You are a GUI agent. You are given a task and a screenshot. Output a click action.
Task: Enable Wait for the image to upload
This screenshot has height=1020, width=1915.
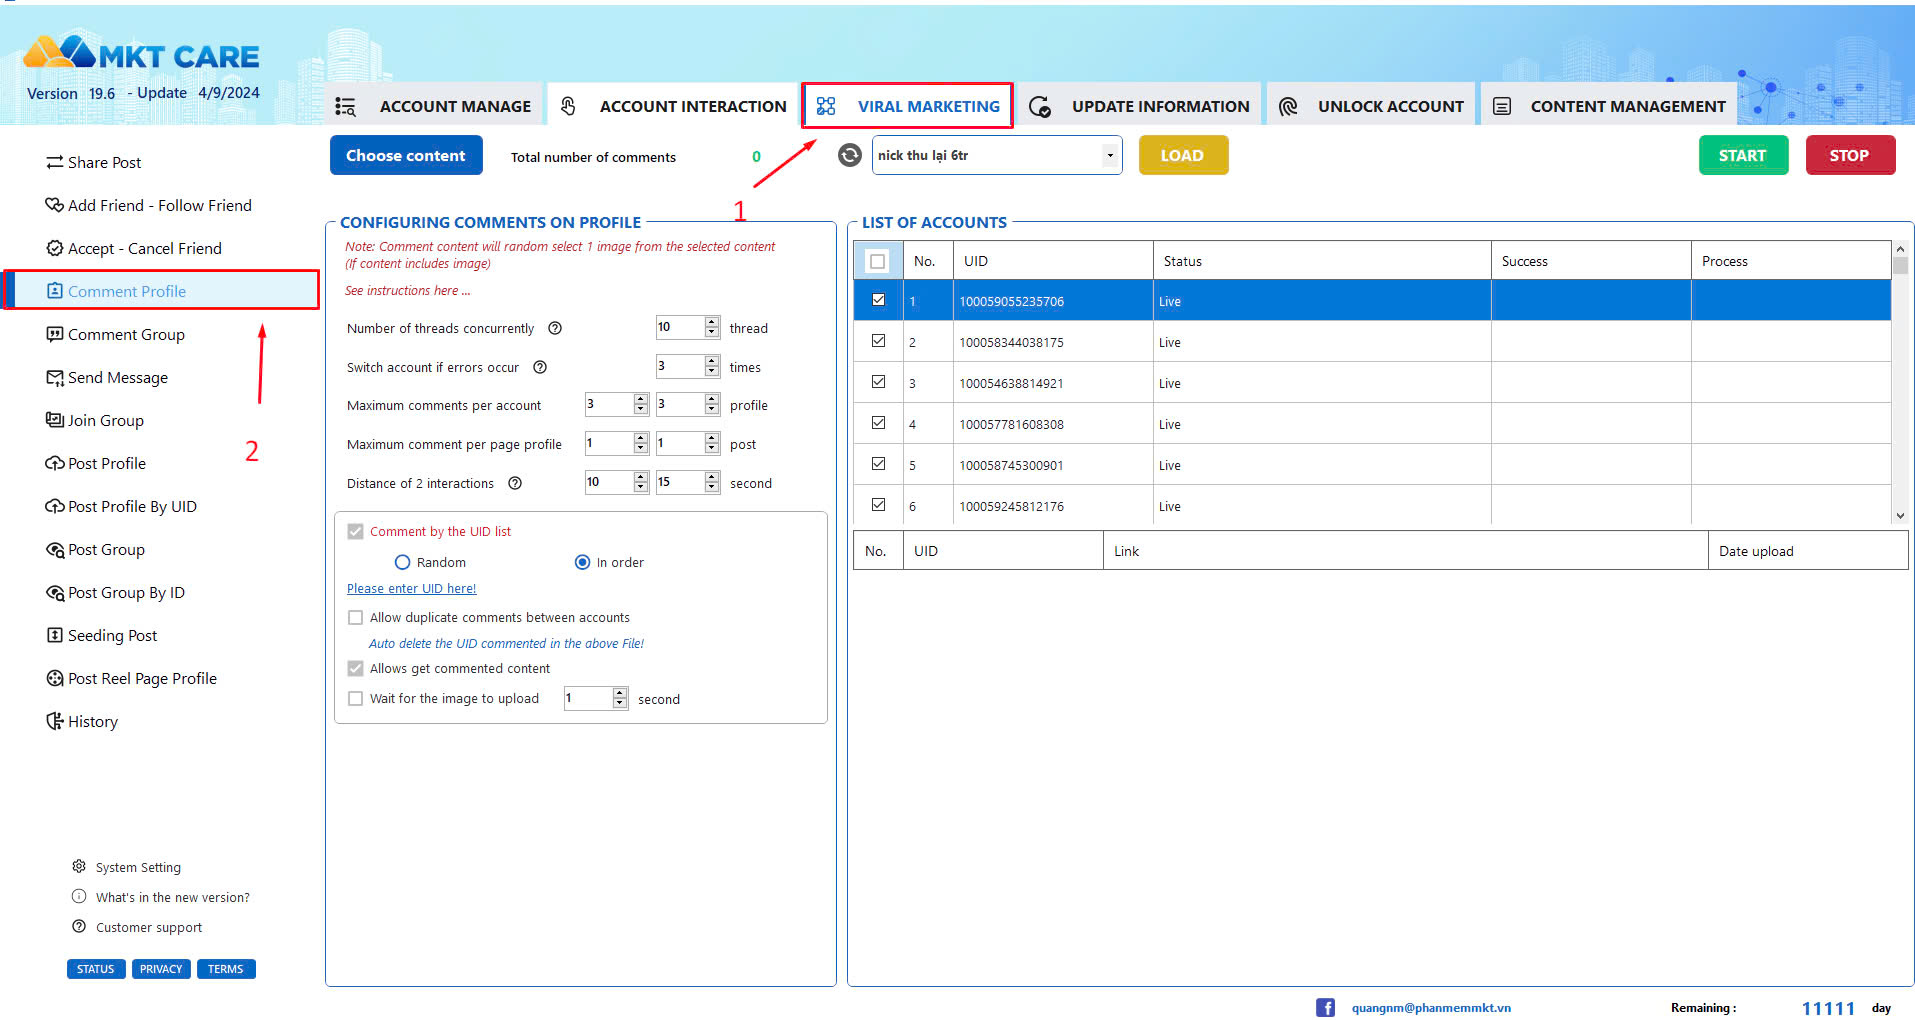tap(355, 698)
